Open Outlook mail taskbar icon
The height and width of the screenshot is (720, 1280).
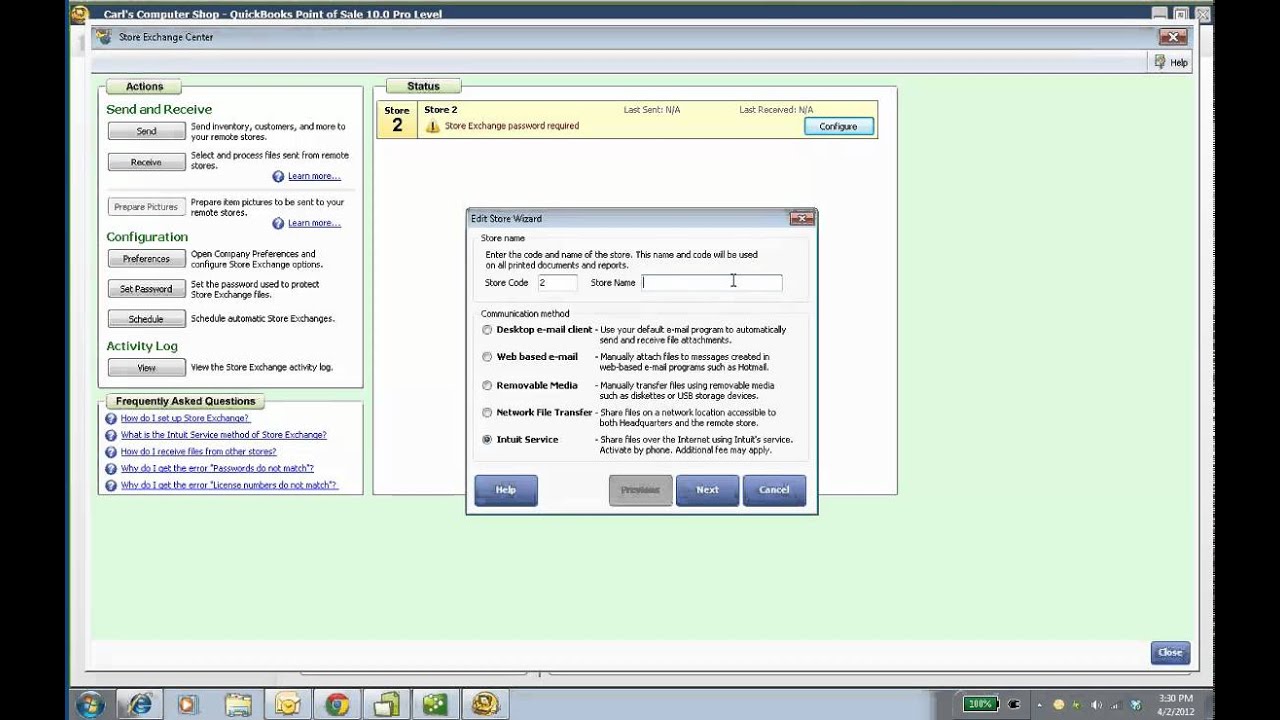click(287, 704)
